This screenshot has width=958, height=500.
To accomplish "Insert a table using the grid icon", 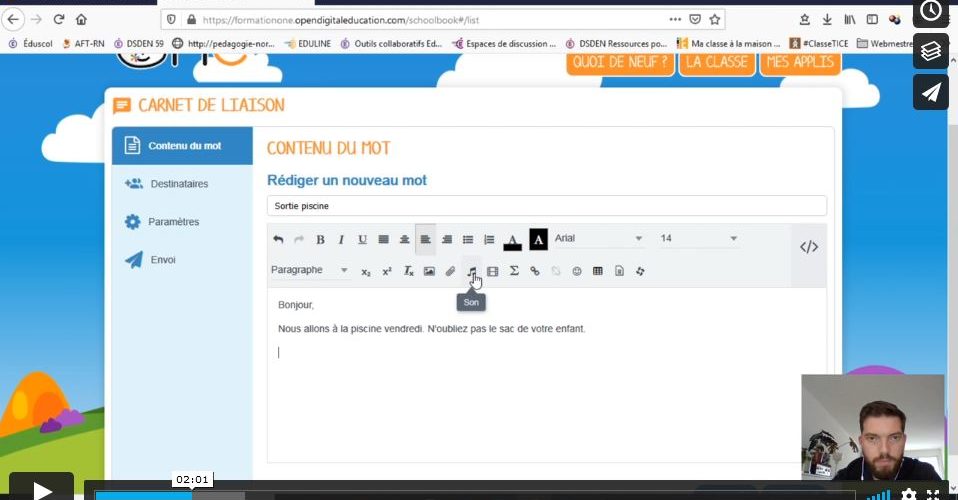I will [598, 271].
